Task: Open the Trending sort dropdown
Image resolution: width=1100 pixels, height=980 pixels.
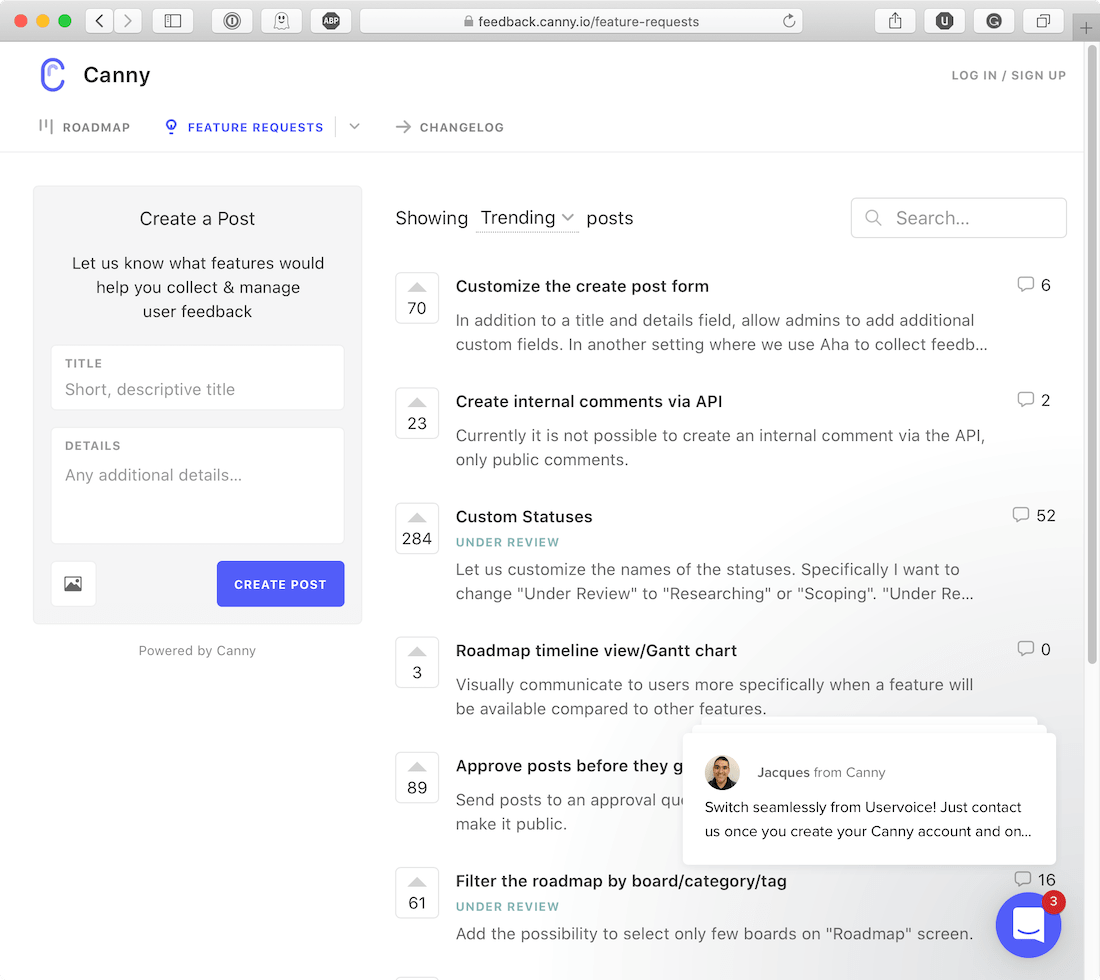Action: pos(527,218)
